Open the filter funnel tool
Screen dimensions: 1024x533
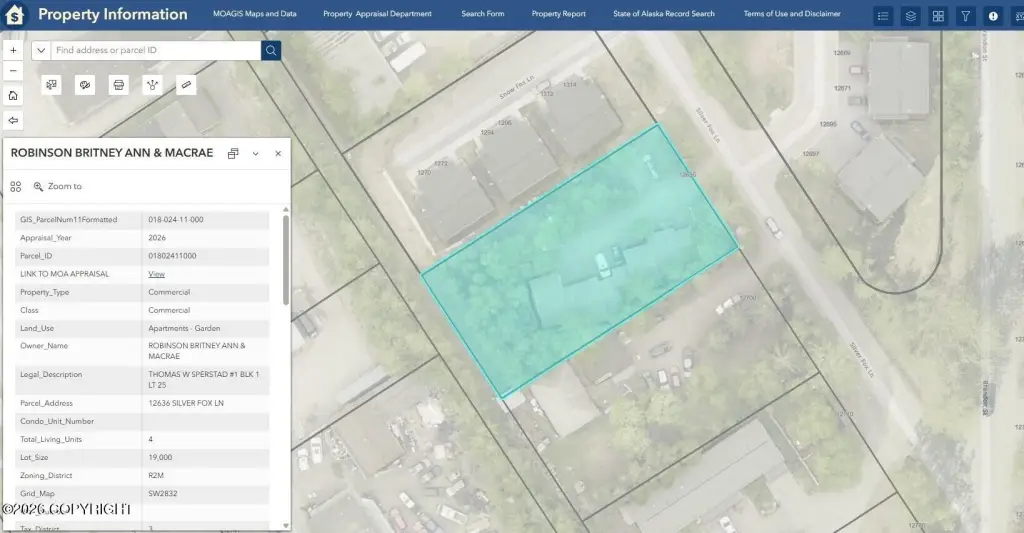point(965,16)
